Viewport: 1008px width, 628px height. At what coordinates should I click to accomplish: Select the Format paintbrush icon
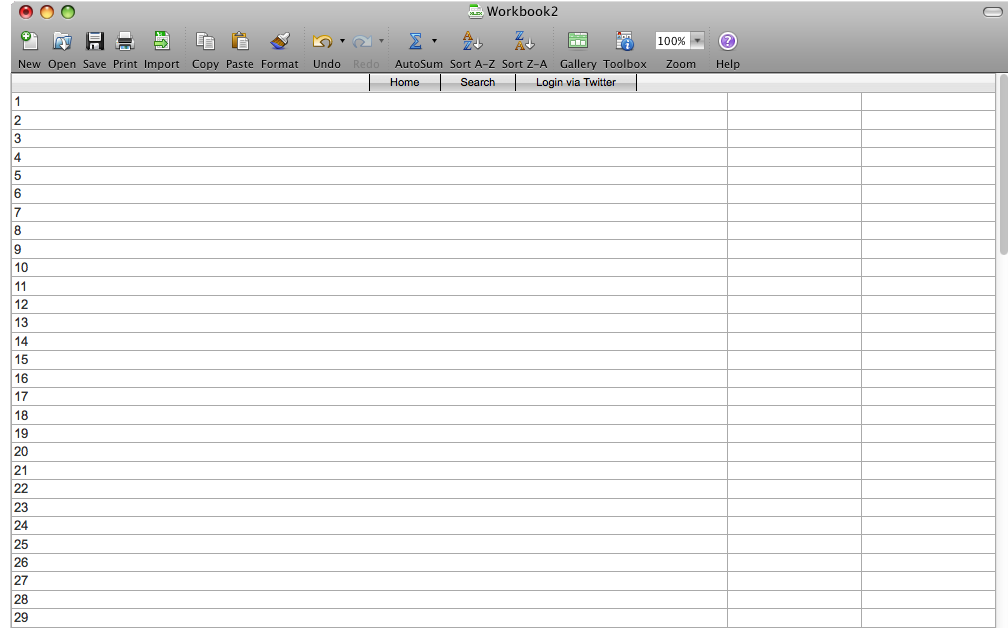point(280,42)
